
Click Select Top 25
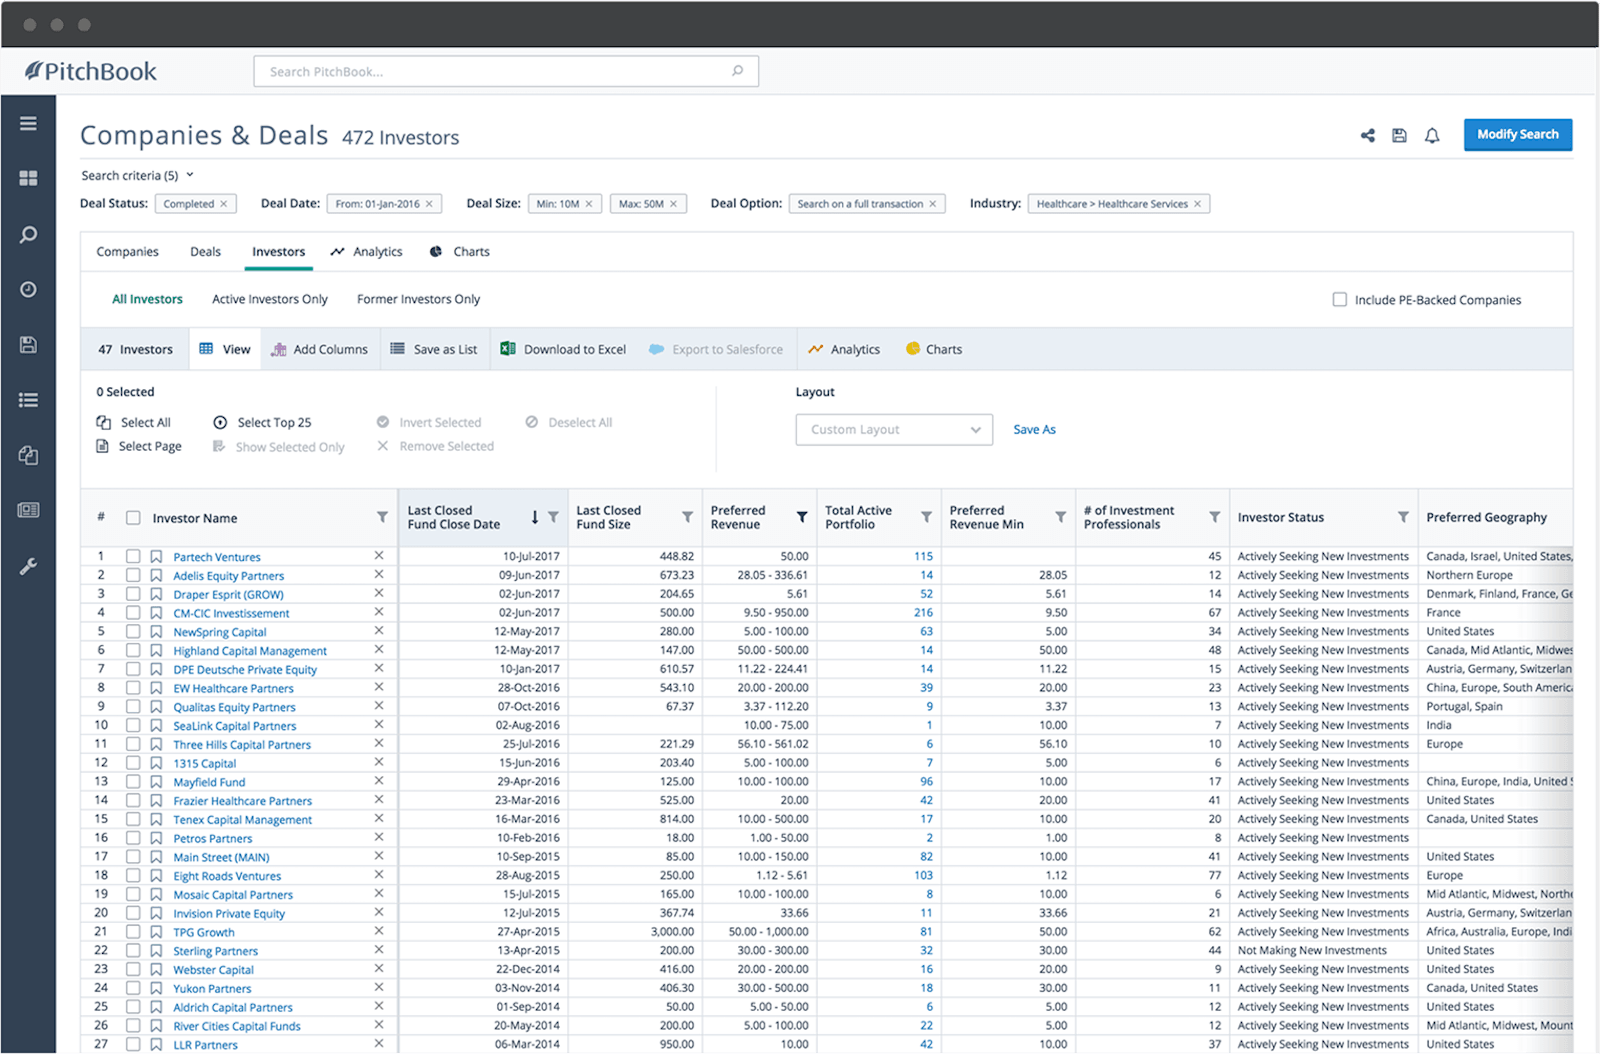coord(263,422)
